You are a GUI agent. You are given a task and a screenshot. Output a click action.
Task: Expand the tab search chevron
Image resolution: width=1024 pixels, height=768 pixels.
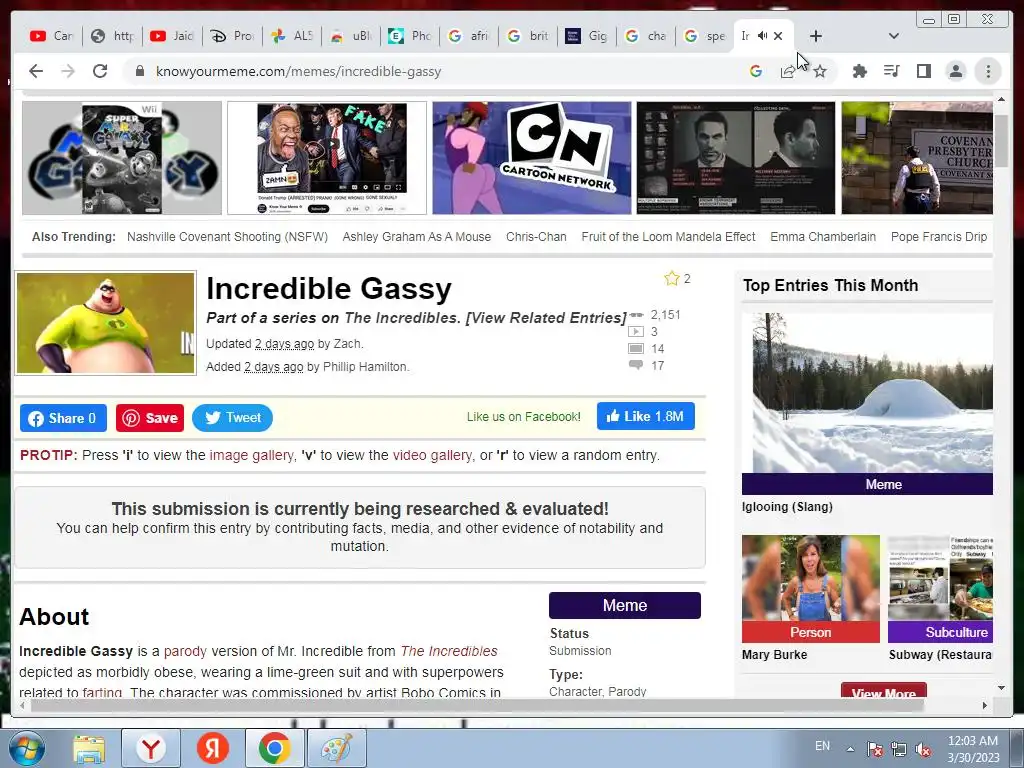tap(894, 36)
